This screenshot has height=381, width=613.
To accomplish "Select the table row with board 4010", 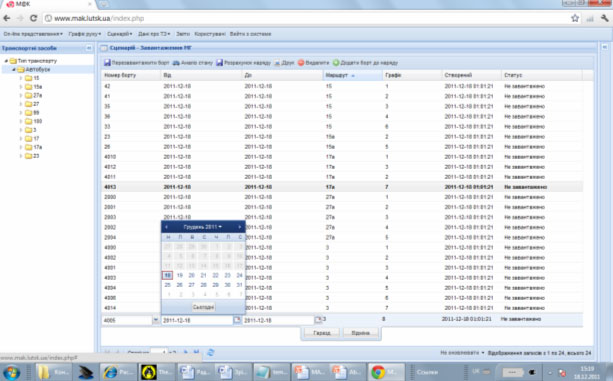I will pyautogui.click(x=342, y=157).
